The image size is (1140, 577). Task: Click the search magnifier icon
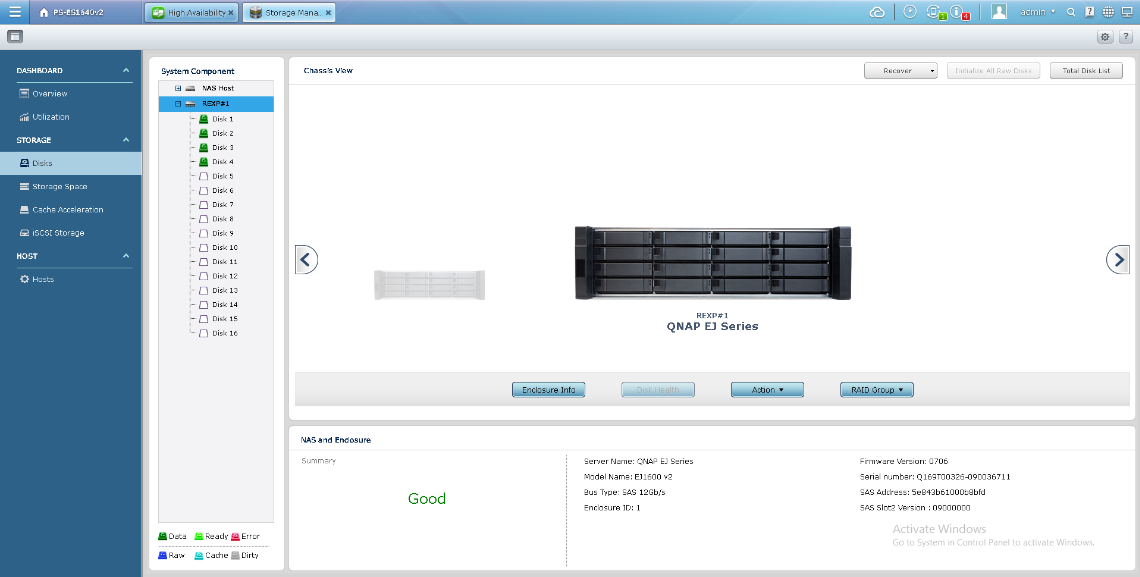[1071, 12]
